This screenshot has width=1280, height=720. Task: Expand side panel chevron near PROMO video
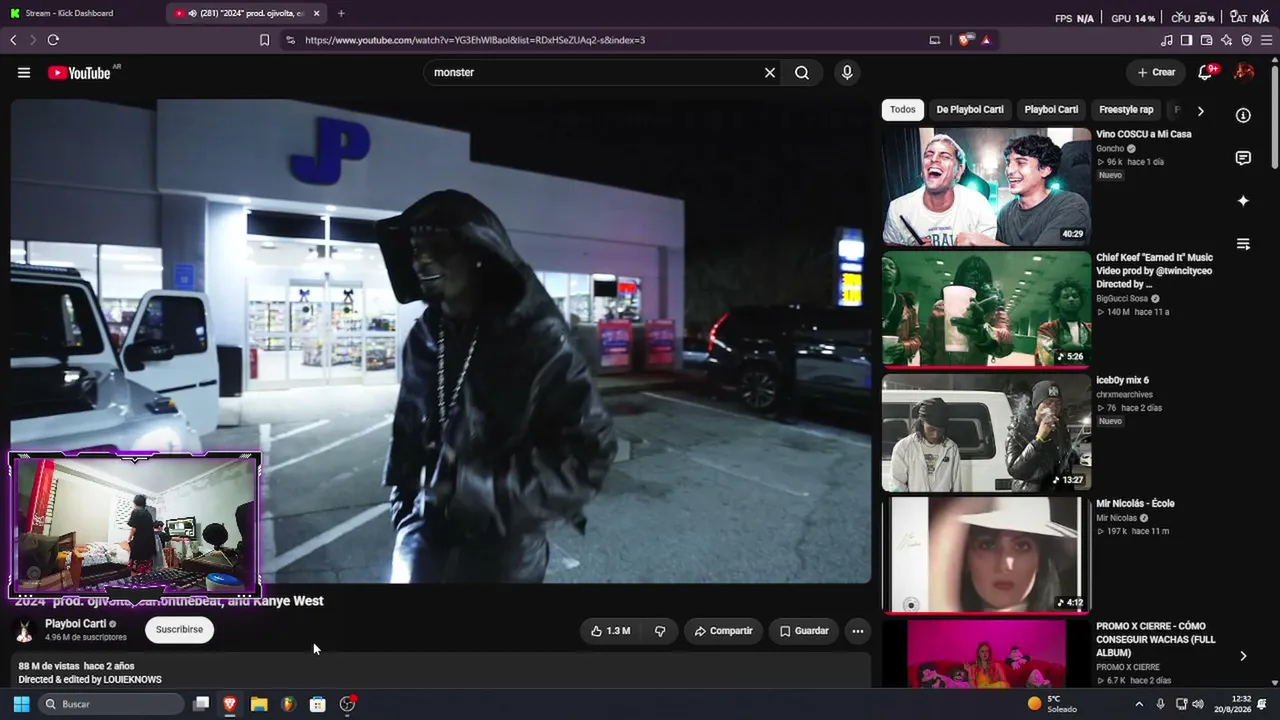[x=1243, y=656]
